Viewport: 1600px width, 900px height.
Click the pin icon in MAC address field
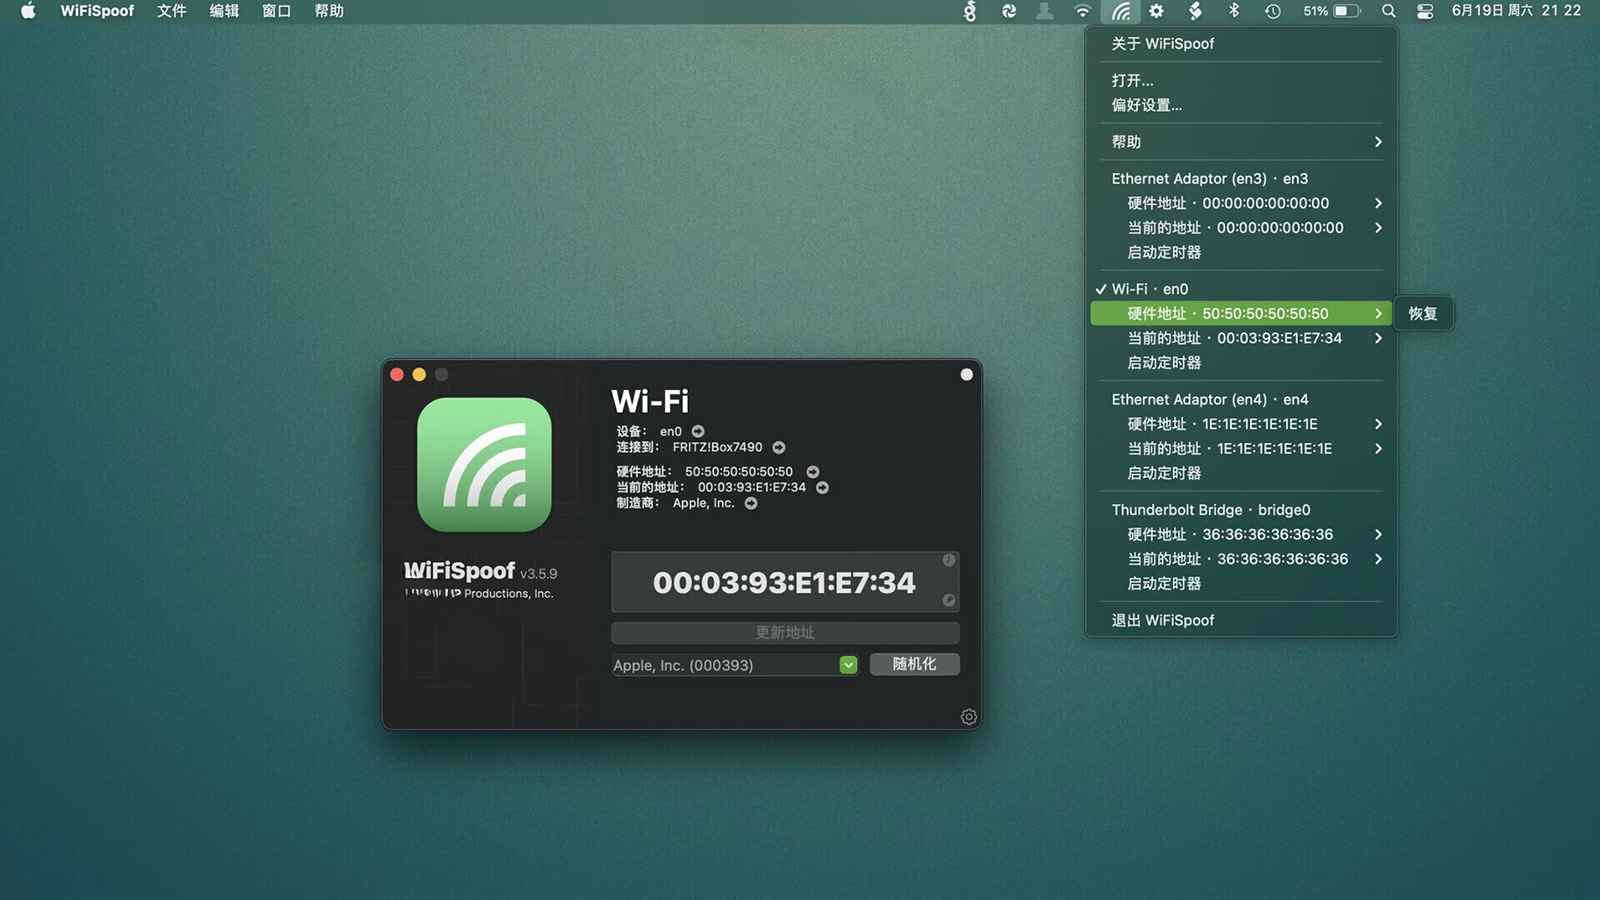949,601
